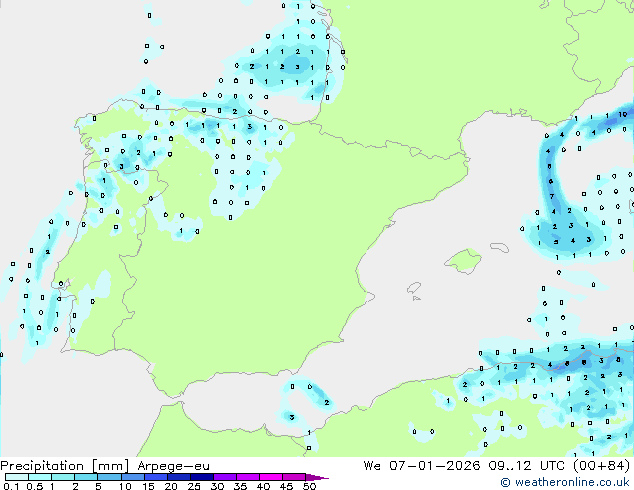
Task: Click the "10" precipitation value on map
Action: click(x=623, y=114)
